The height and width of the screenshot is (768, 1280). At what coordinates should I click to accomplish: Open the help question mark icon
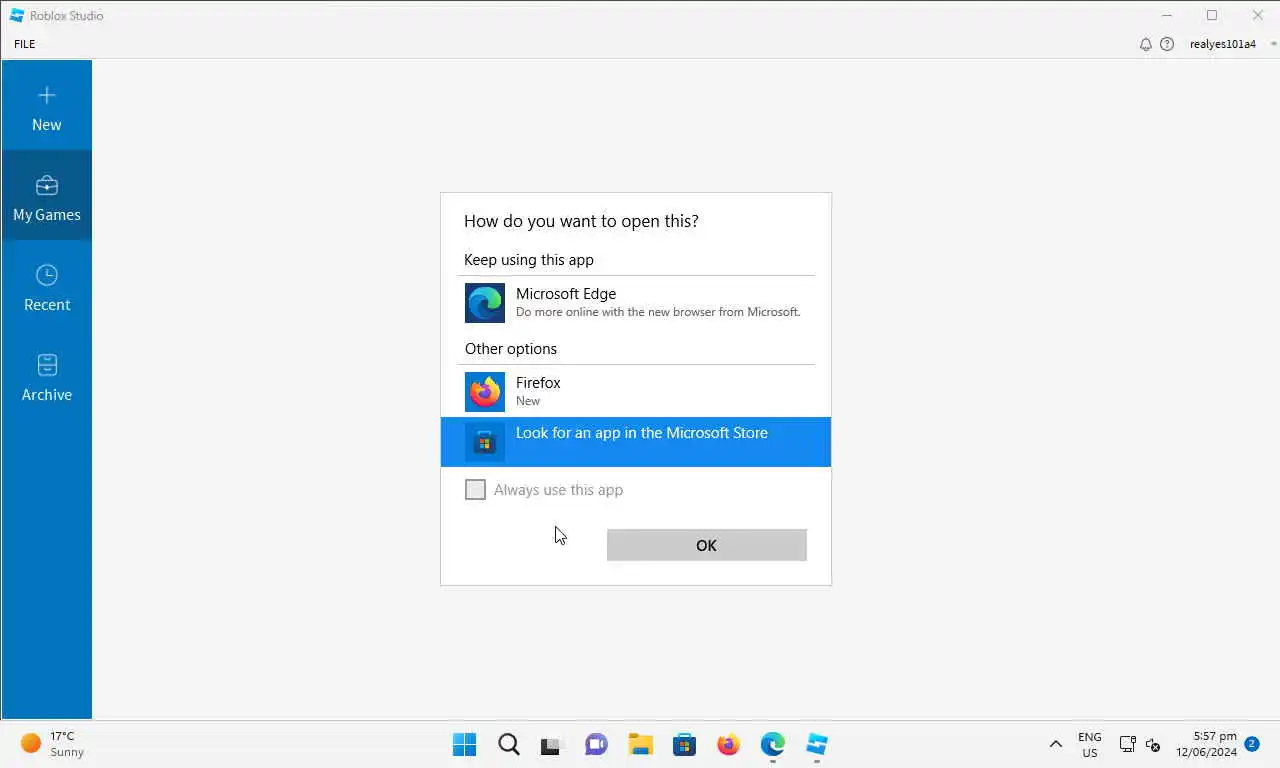(x=1167, y=44)
